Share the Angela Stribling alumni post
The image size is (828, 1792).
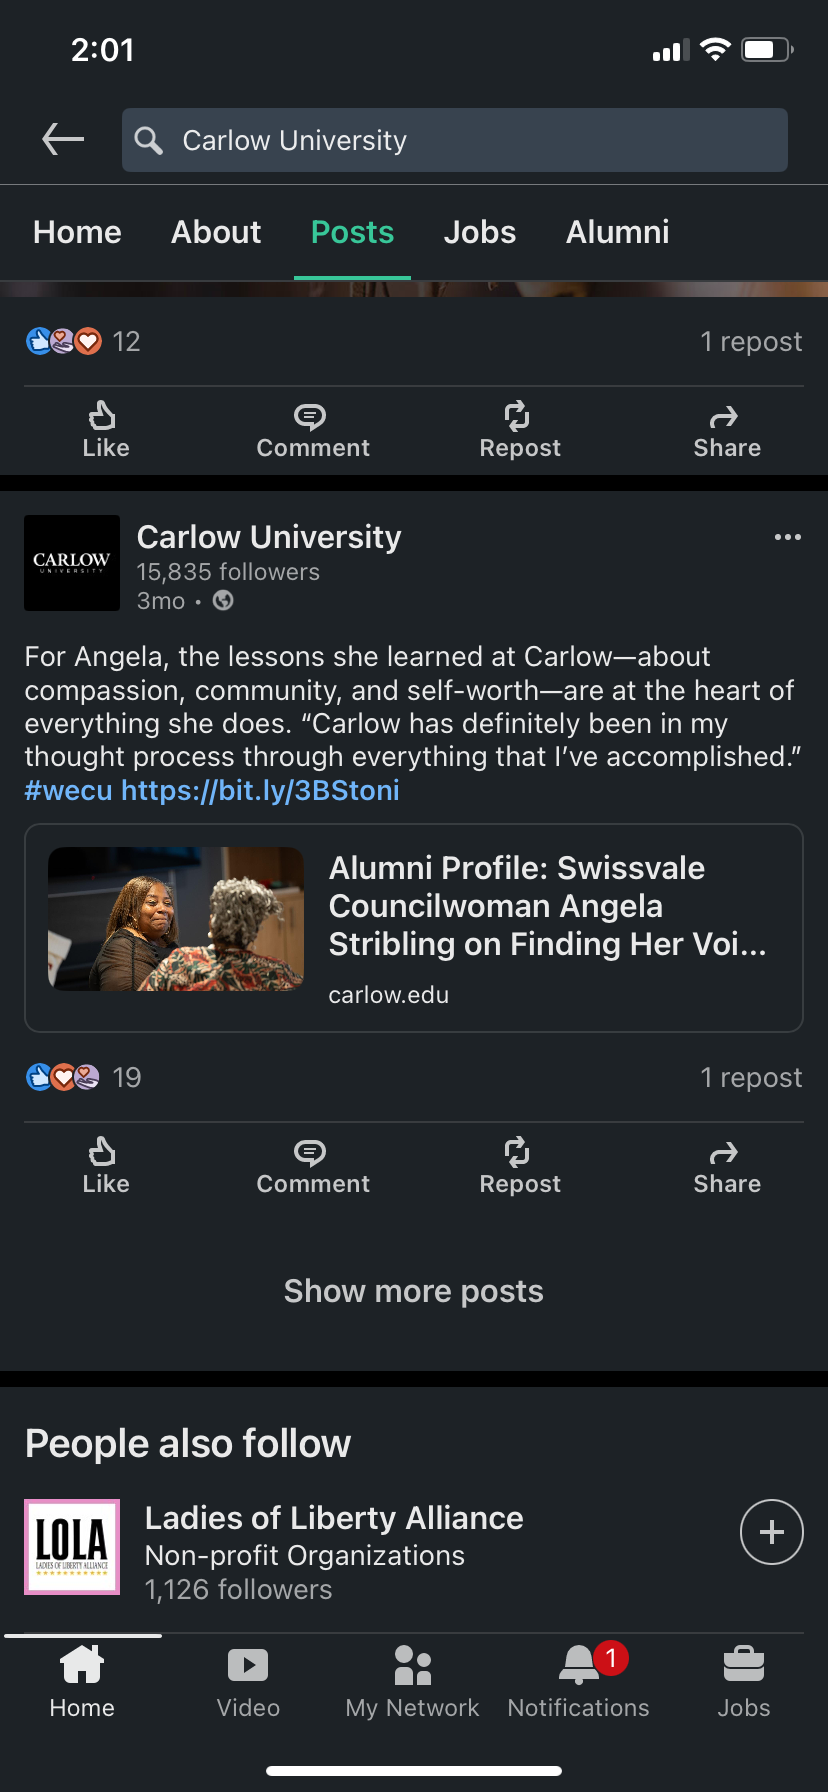[727, 1164]
